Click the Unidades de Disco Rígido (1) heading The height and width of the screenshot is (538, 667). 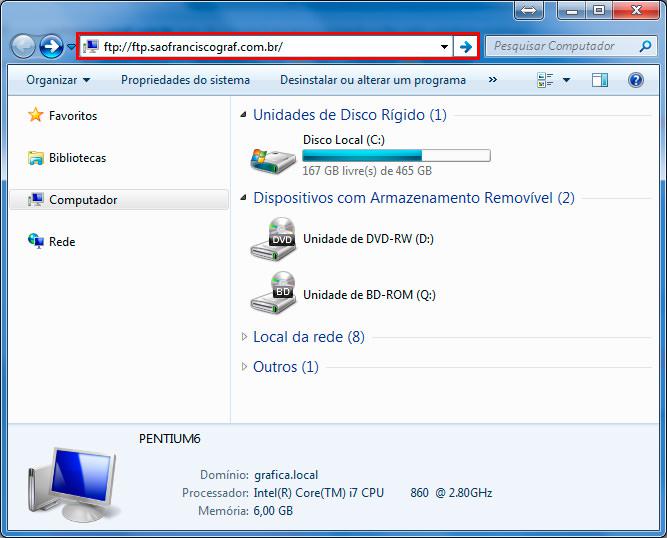[350, 115]
